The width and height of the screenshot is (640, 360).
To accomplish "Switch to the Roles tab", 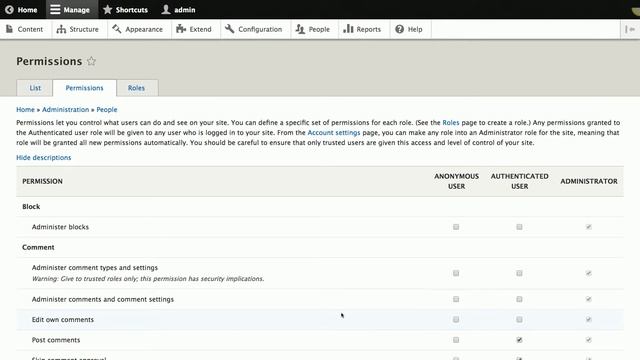I will (137, 88).
